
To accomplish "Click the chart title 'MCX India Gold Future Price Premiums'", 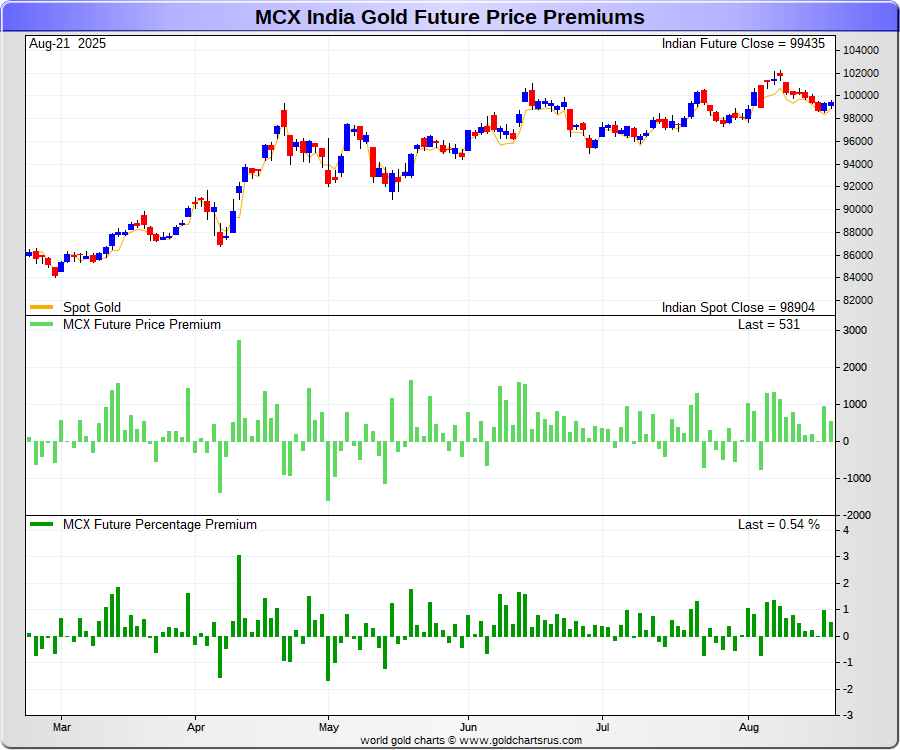I will 449,17.
